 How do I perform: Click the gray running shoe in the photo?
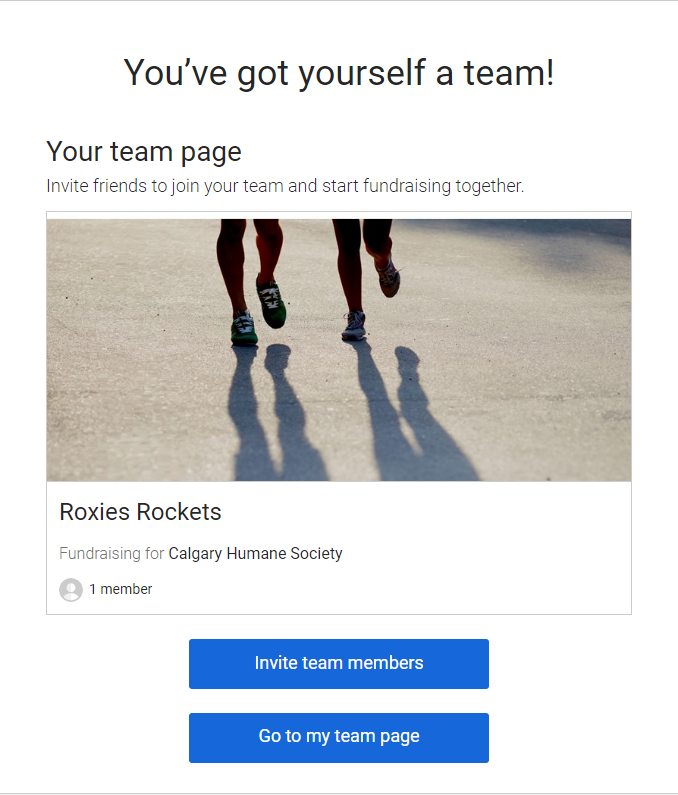(354, 326)
